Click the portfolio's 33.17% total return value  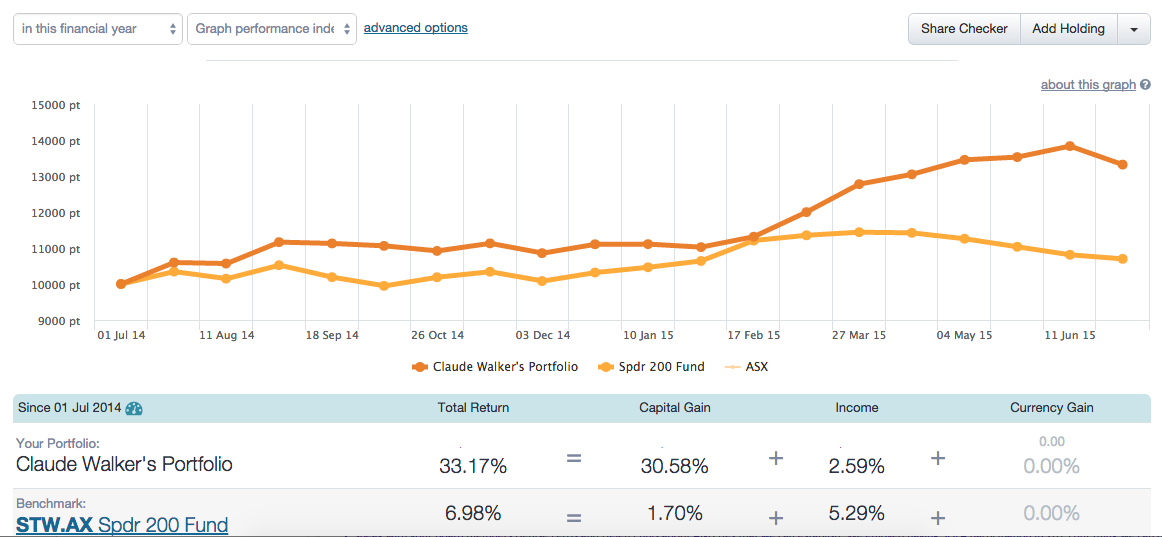coord(473,466)
